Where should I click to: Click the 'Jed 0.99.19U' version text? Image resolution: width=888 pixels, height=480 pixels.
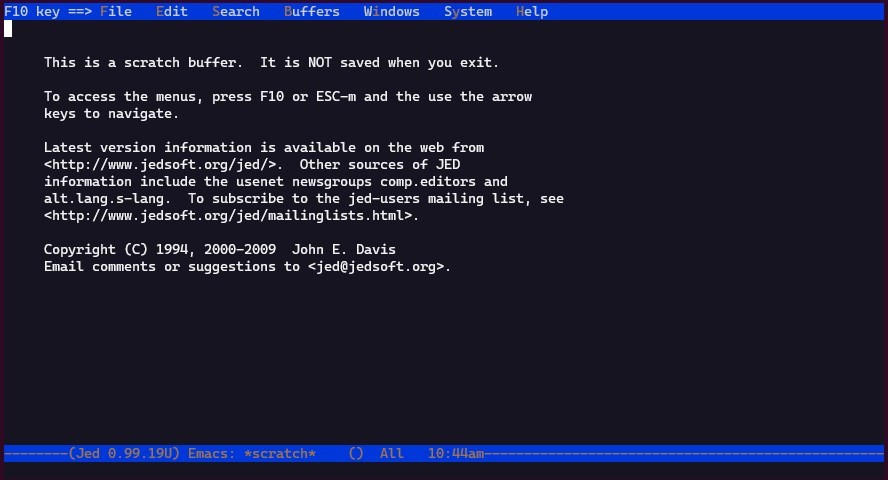[124, 453]
